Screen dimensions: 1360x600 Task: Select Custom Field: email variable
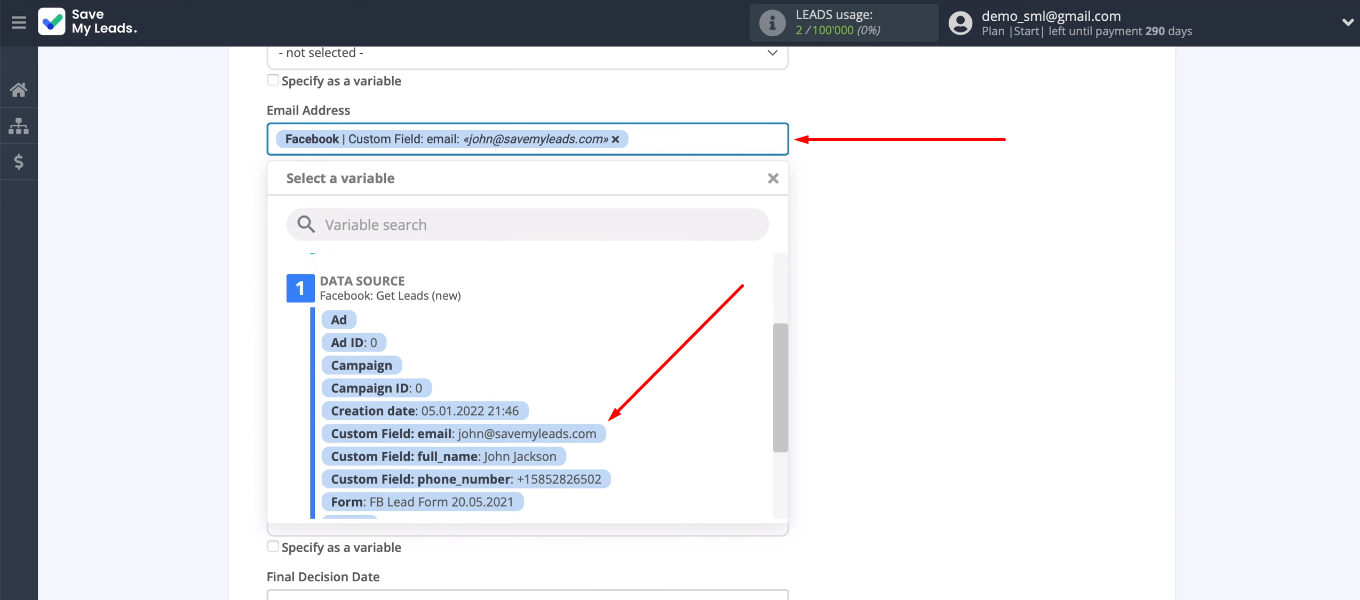[x=464, y=434]
